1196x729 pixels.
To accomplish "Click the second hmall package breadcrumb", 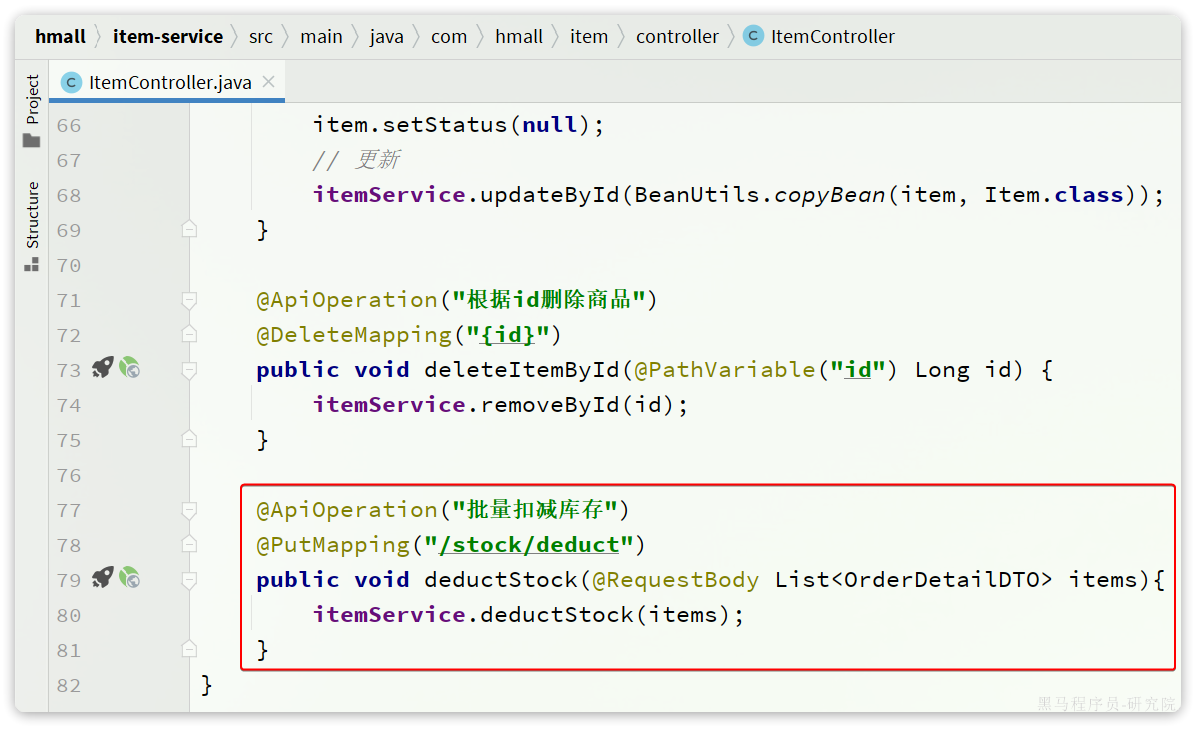I will pos(519,37).
